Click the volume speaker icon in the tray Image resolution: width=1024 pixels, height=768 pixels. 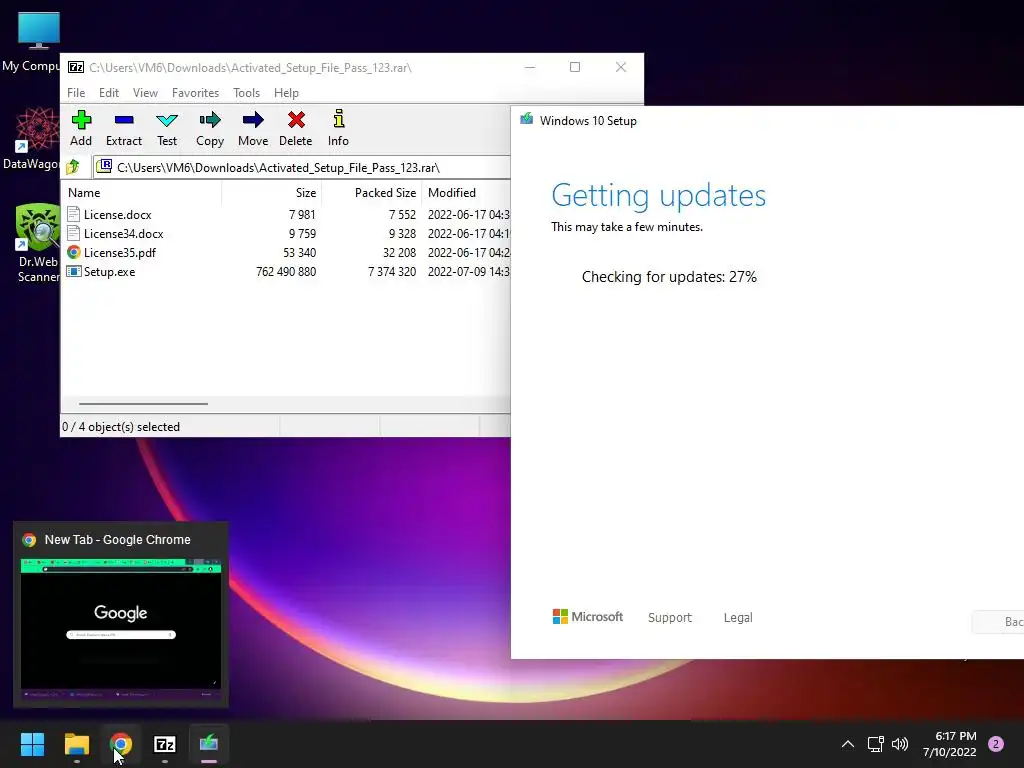(x=900, y=744)
